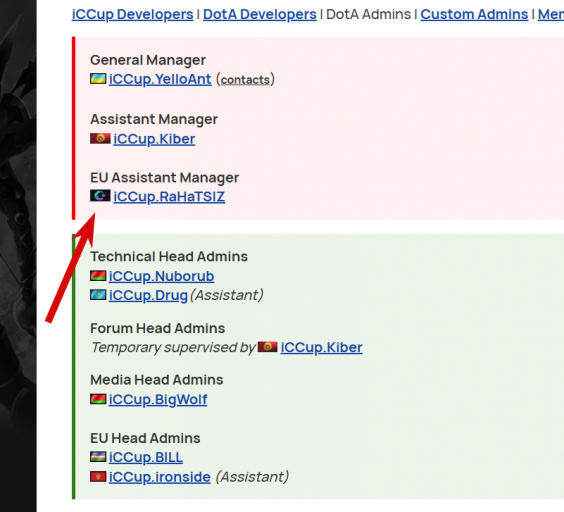
Task: Open iCCup.BILL profile link
Action: click(146, 457)
